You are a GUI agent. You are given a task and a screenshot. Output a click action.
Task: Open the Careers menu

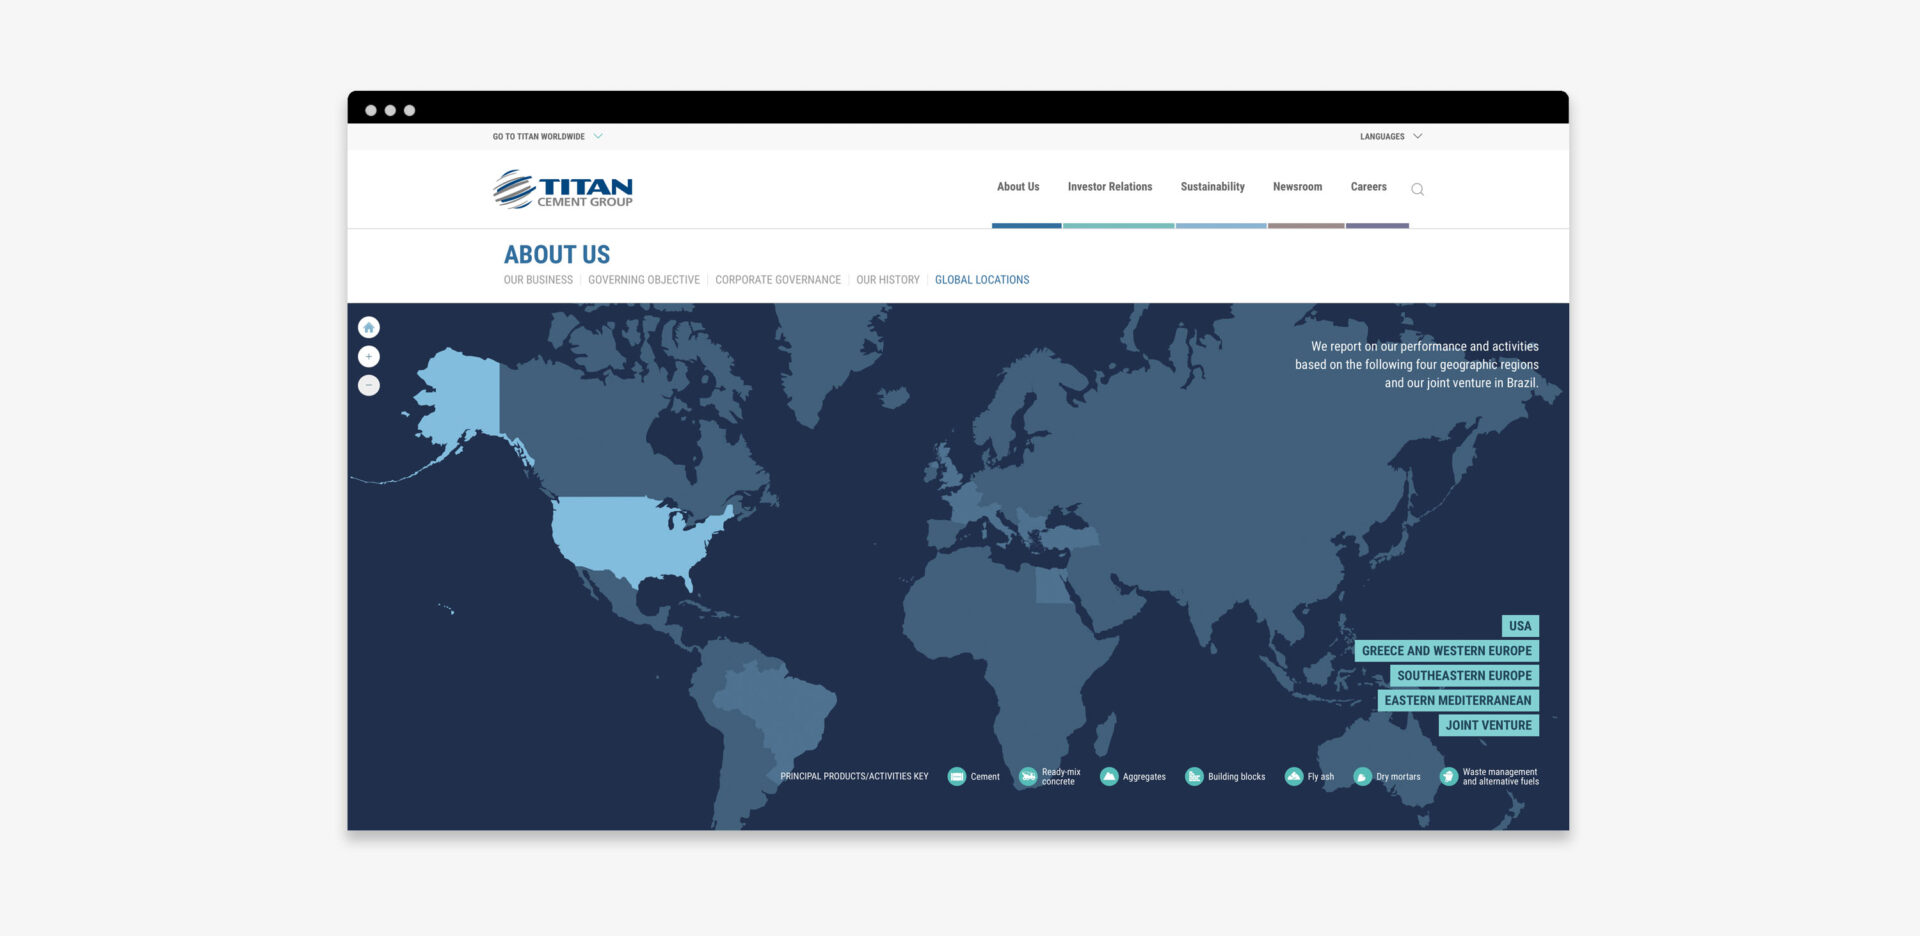click(x=1368, y=187)
